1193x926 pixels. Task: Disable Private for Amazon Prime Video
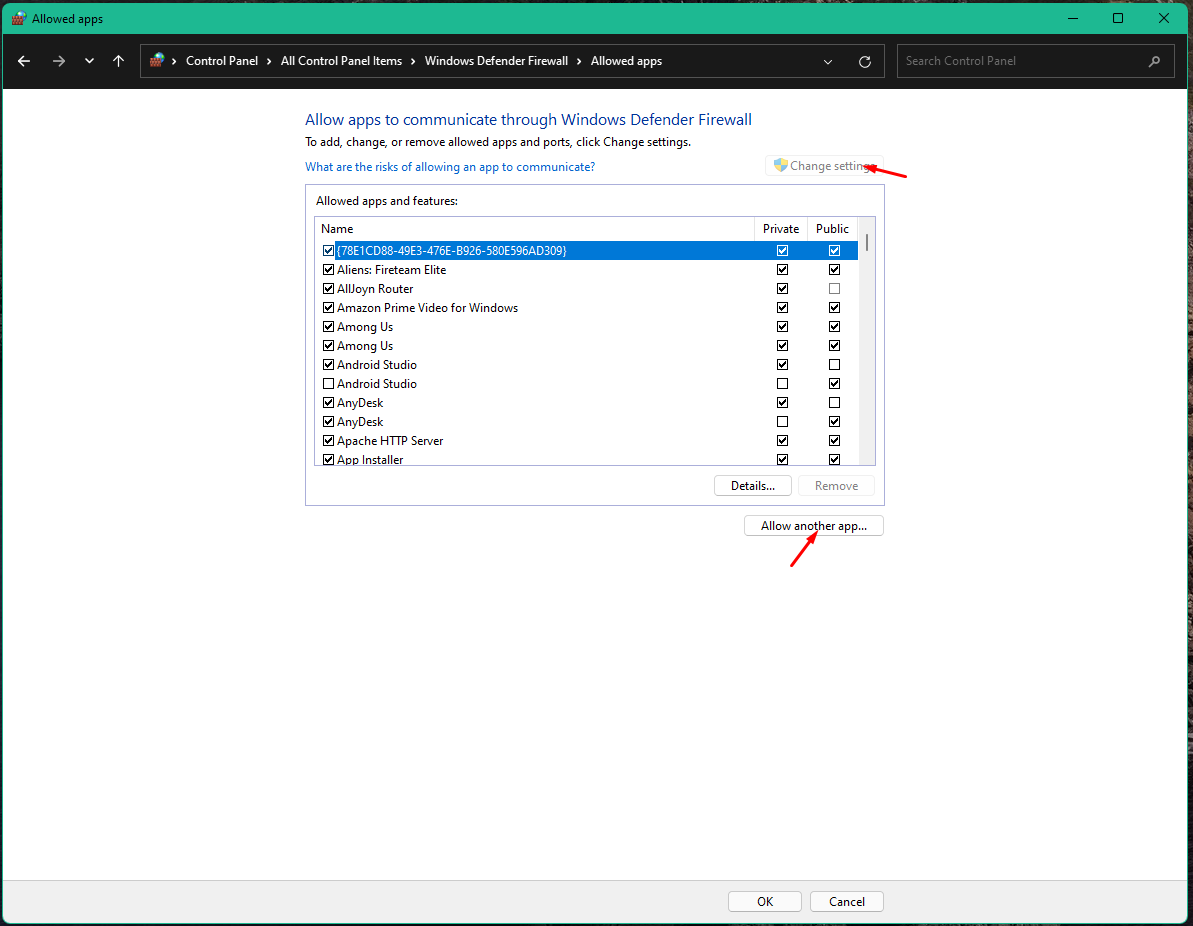pos(782,307)
